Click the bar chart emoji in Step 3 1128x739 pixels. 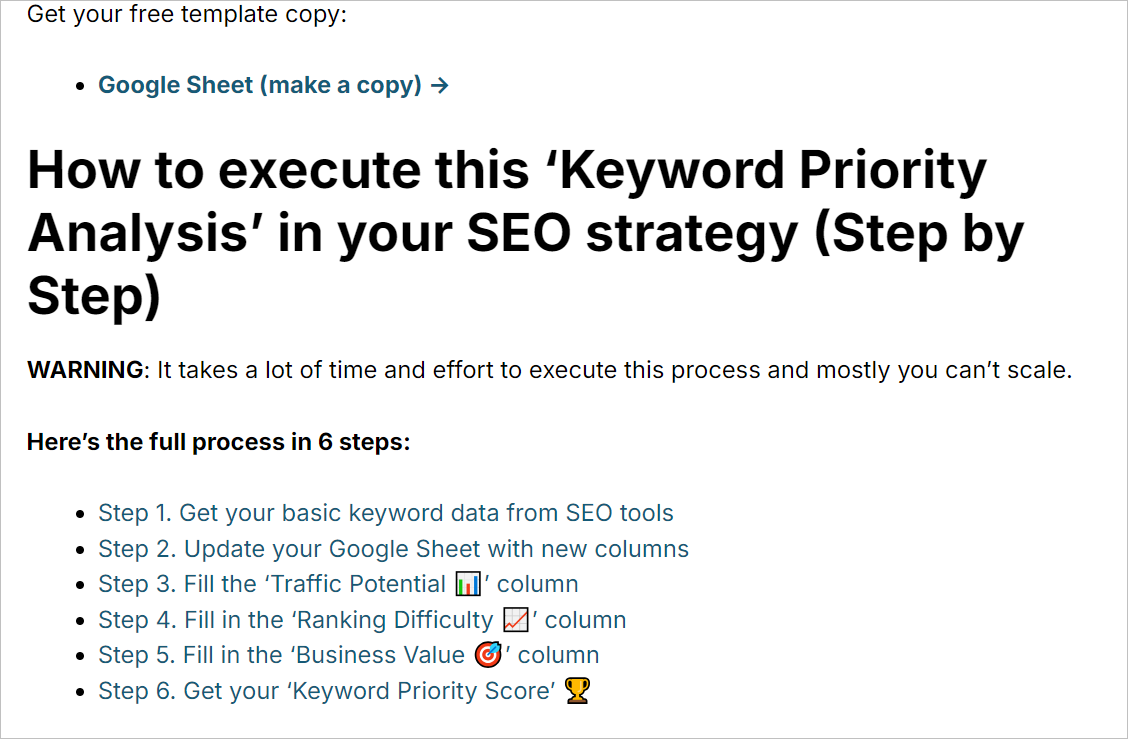(468, 584)
